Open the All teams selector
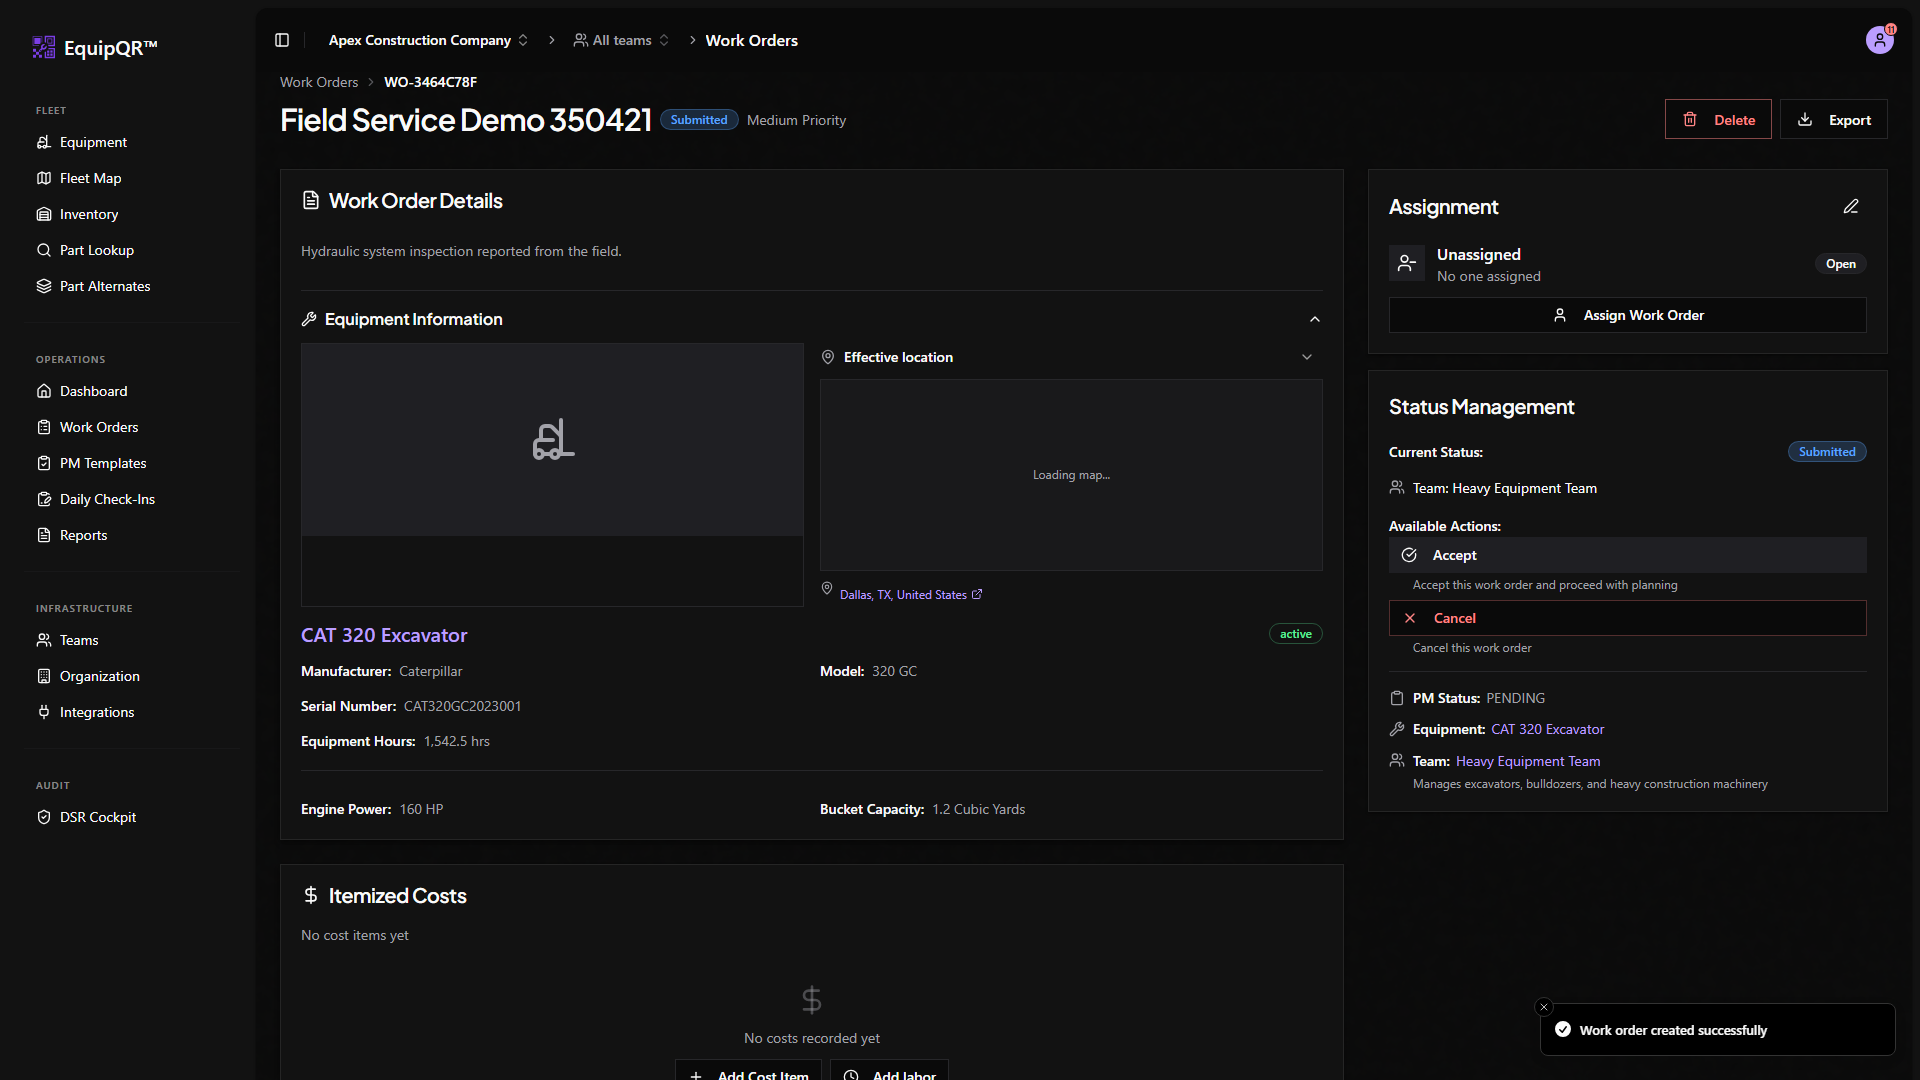This screenshot has height=1080, width=1920. (x=621, y=40)
